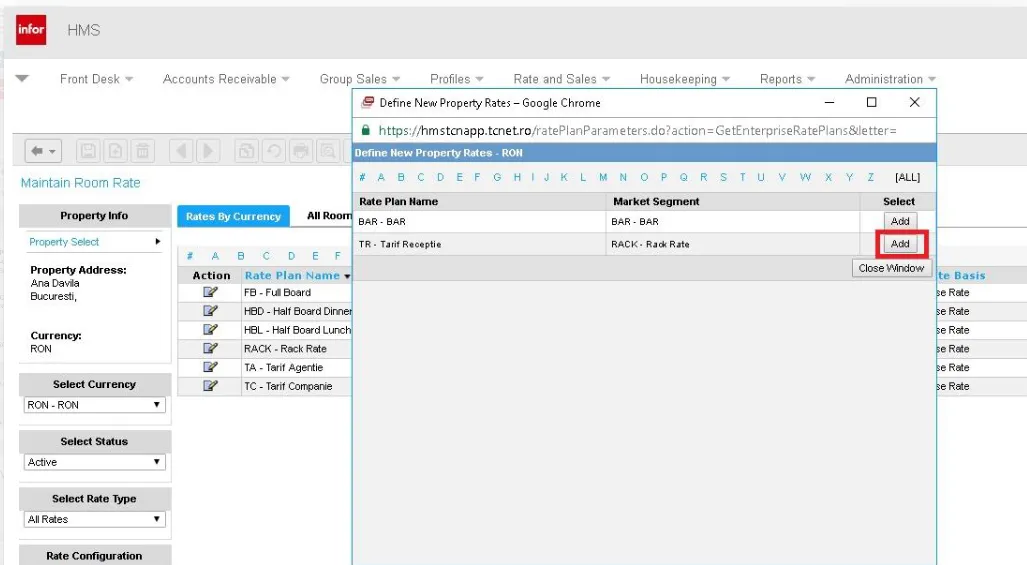Filter main list by letter D
The width and height of the screenshot is (1027, 565).
click(291, 256)
